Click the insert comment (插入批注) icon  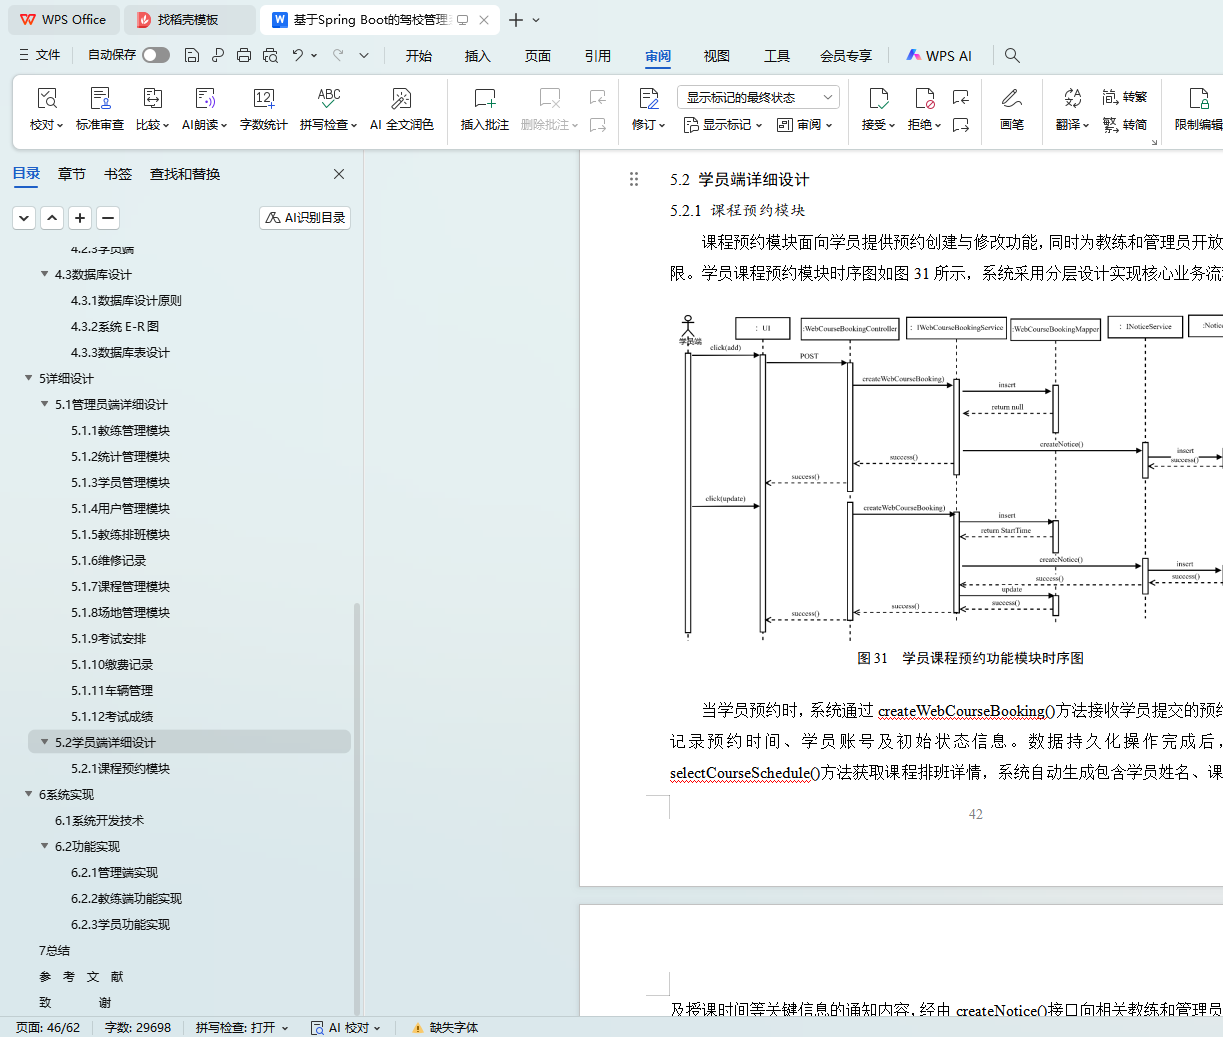point(484,99)
